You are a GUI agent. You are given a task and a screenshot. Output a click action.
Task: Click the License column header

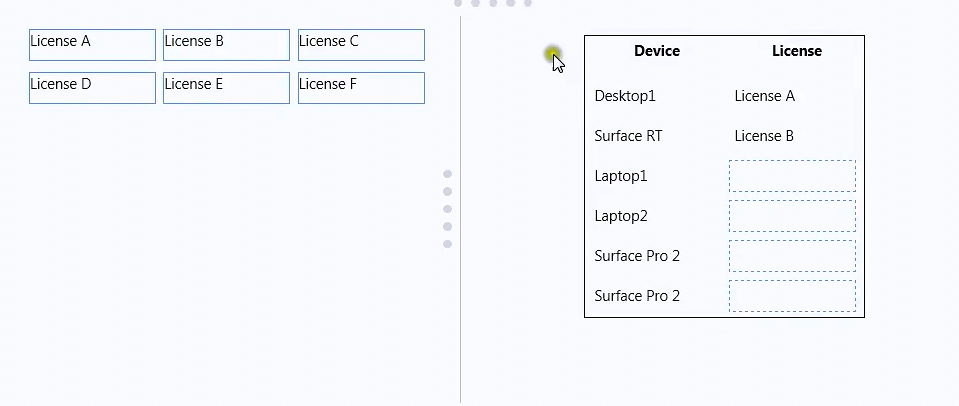pos(797,51)
